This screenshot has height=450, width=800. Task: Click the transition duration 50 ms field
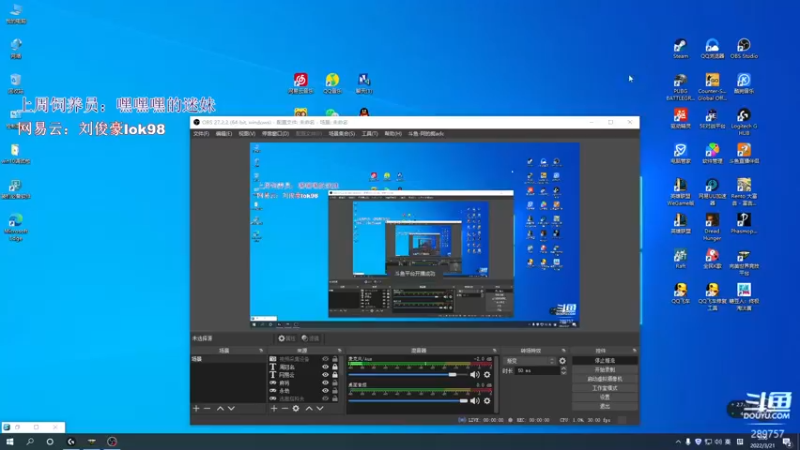coord(537,371)
